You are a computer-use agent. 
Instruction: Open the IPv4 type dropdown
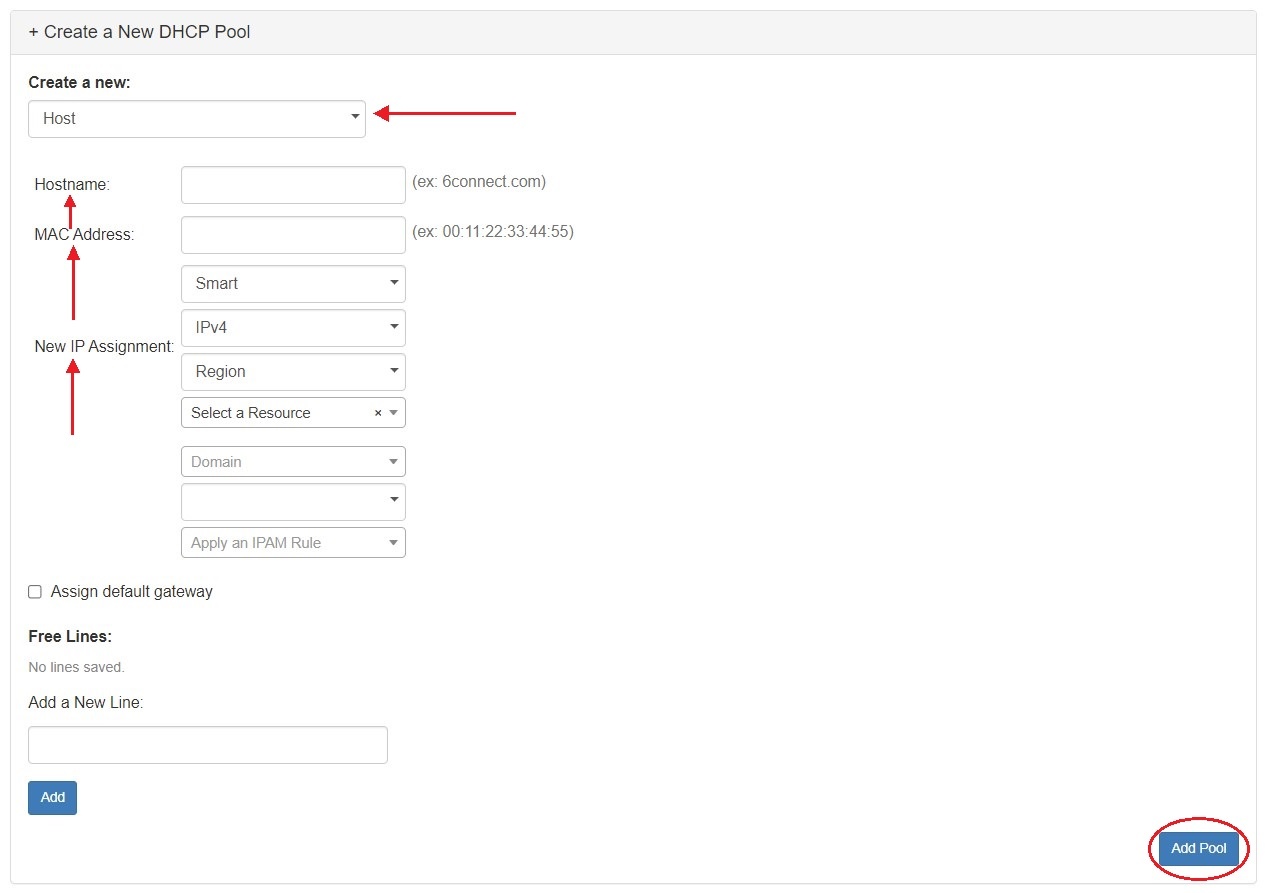pyautogui.click(x=293, y=328)
